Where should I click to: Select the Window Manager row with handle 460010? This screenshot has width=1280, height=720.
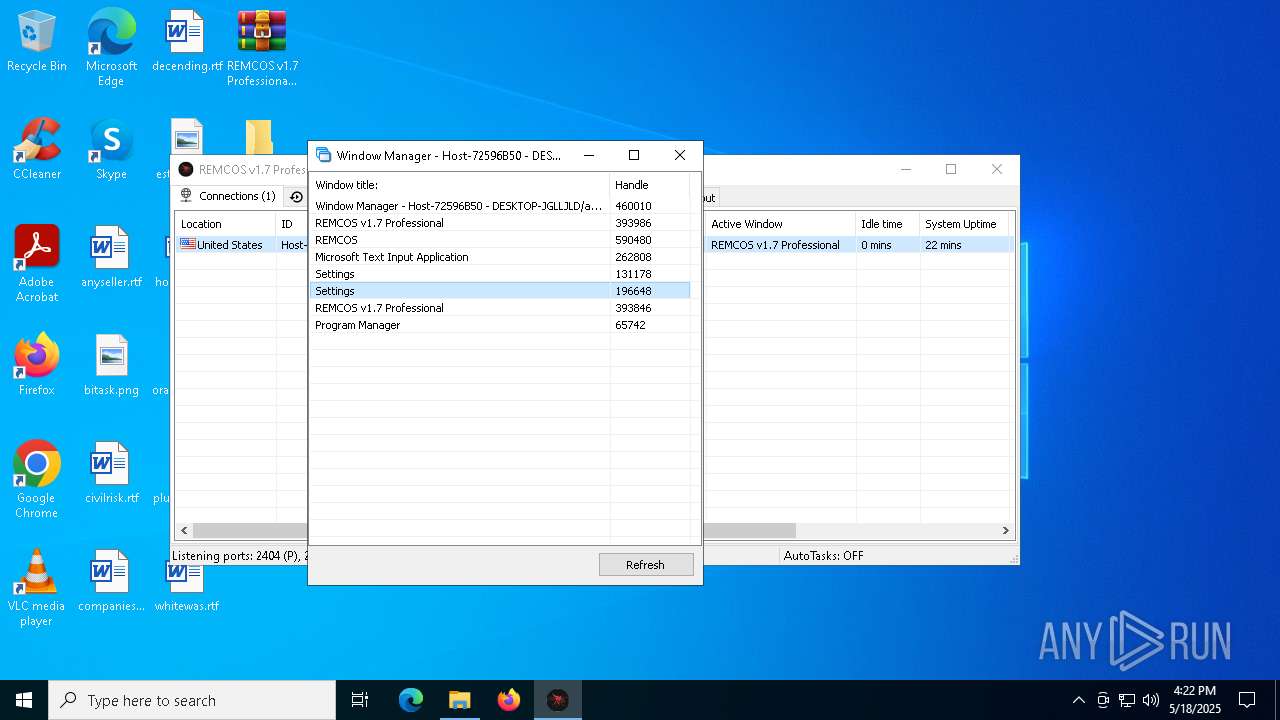click(x=500, y=206)
